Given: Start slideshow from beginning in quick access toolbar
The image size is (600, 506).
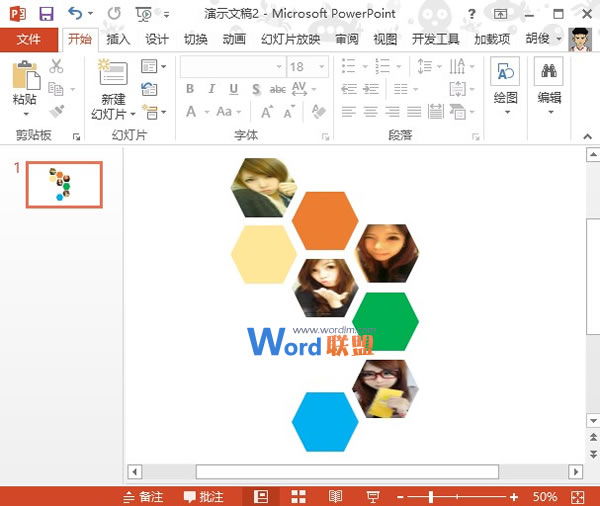Looking at the screenshot, I should (144, 14).
